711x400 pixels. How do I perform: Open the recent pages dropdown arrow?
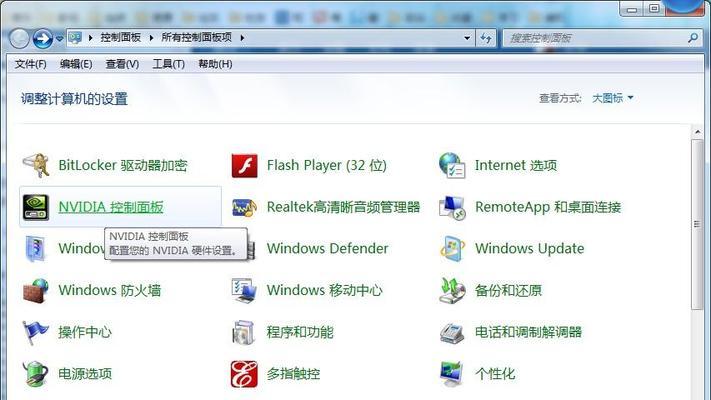coord(59,39)
